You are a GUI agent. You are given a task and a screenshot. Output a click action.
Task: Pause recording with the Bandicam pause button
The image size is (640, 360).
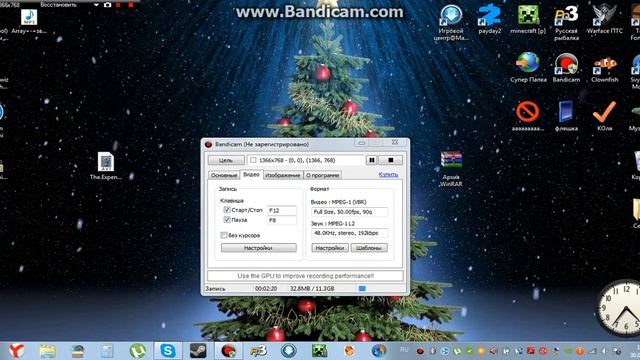(x=371, y=160)
